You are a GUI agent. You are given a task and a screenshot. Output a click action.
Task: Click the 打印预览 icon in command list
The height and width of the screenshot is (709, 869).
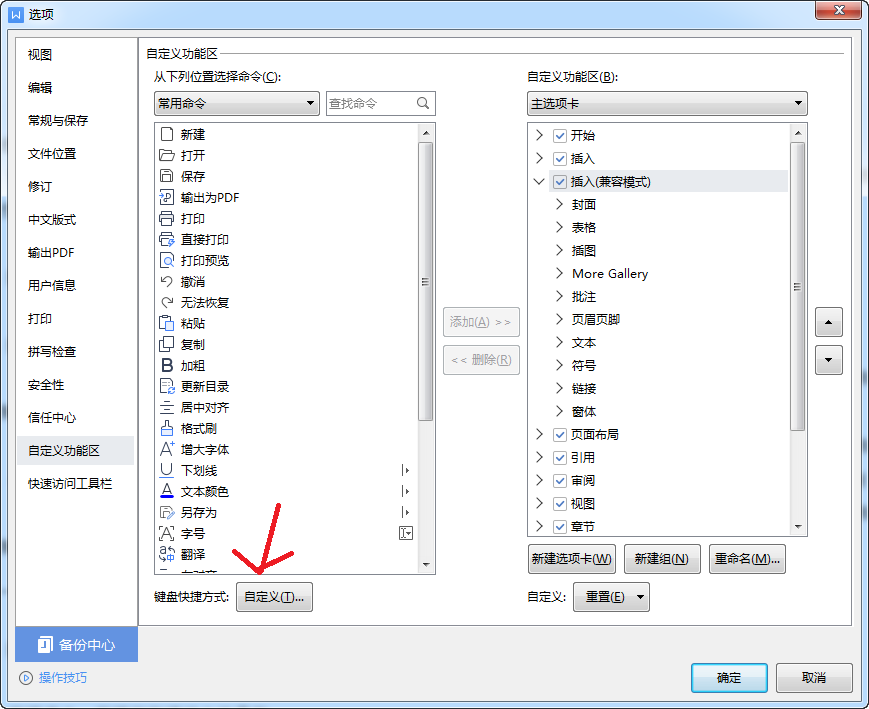coord(166,261)
